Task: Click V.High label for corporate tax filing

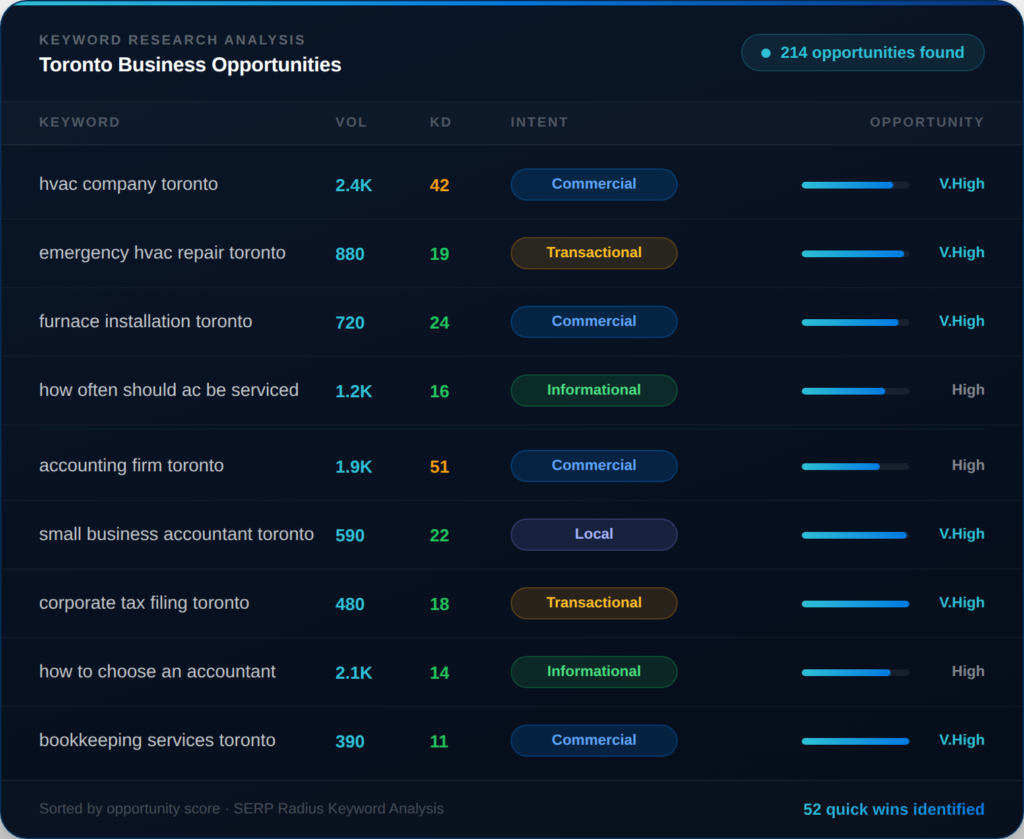Action: 961,603
